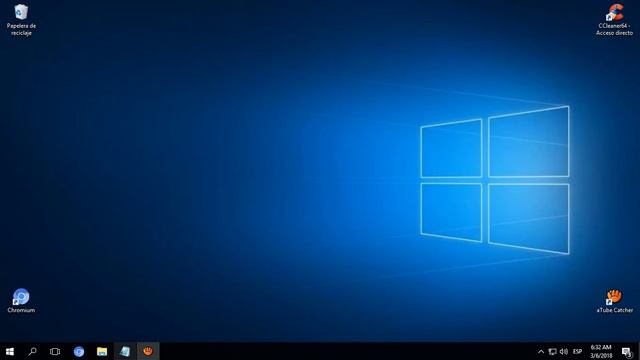The width and height of the screenshot is (640, 360).
Task: Select the Papelera de reciclaje desktop icon
Action: click(21, 20)
